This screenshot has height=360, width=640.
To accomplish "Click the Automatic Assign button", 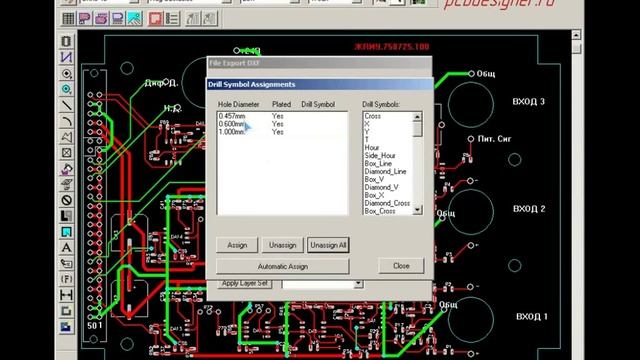I will [x=282, y=267].
